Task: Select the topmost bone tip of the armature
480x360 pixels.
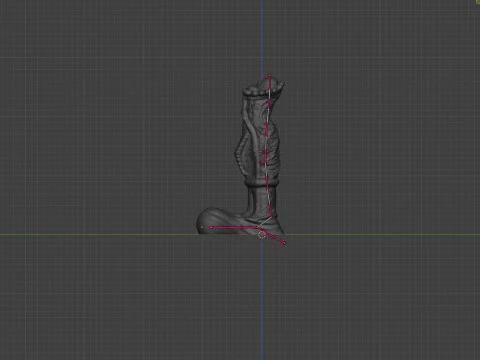Action: coord(270,76)
